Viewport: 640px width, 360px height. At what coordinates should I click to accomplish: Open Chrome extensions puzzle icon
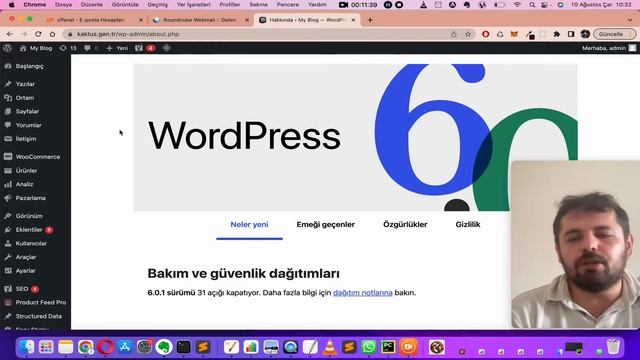[x=557, y=34]
